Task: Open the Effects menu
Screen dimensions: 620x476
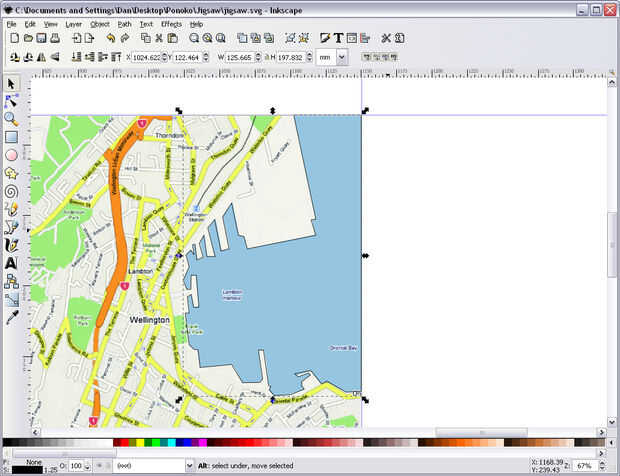Action: (x=171, y=24)
